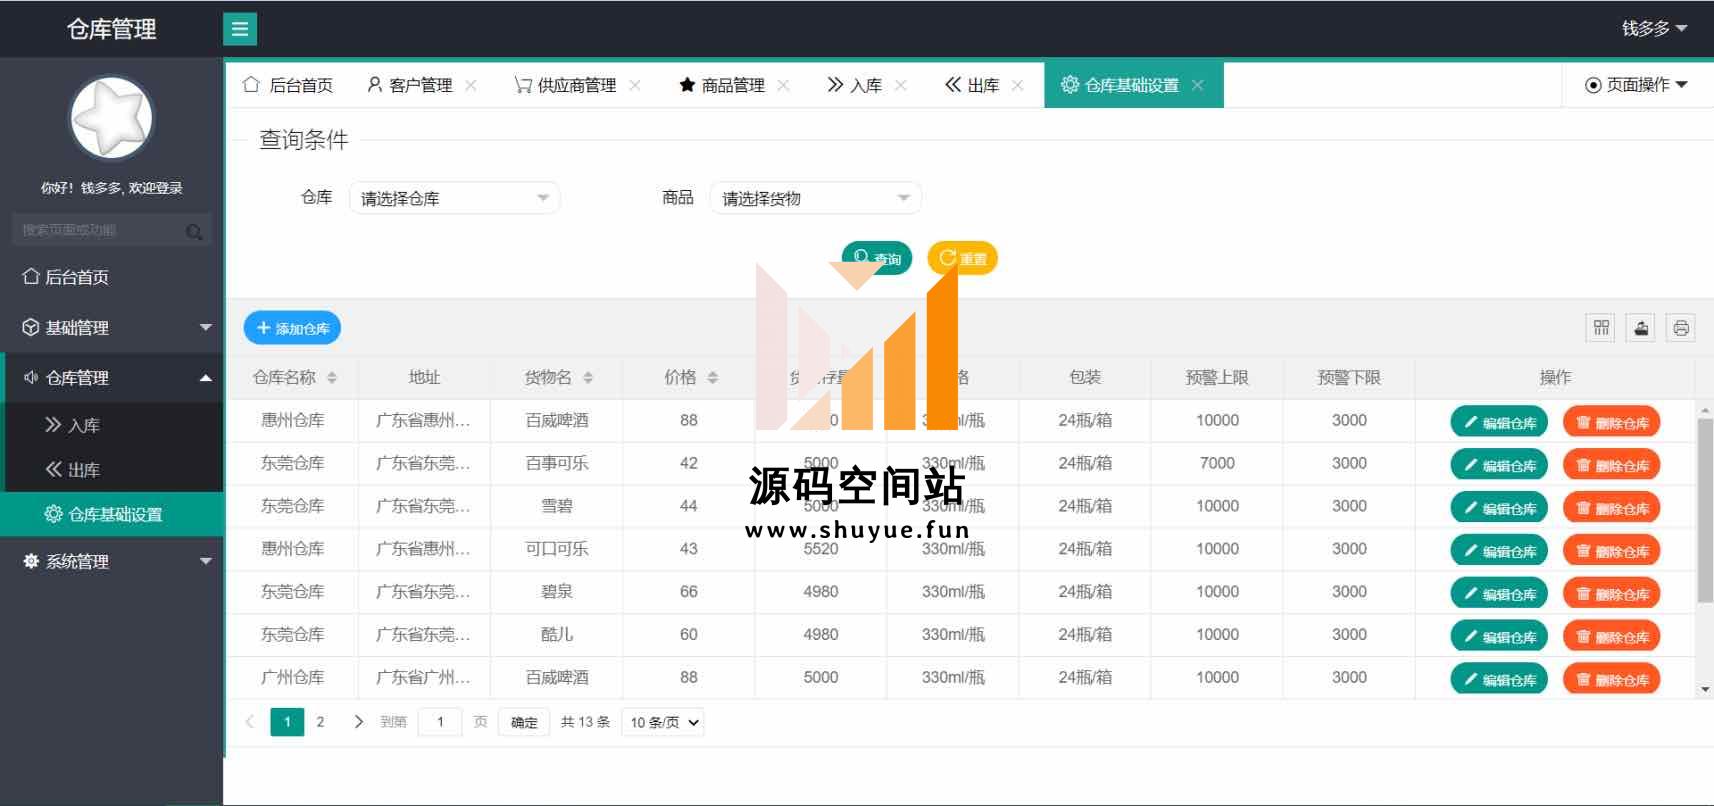This screenshot has height=806, width=1714.
Task: Switch to the 客户管理 tab
Action: pos(410,85)
